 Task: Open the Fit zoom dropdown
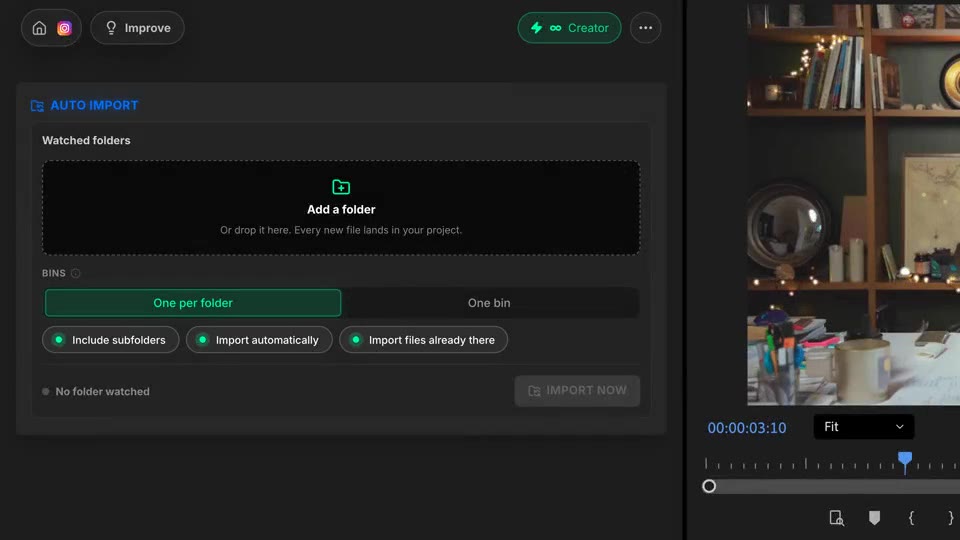tap(864, 427)
